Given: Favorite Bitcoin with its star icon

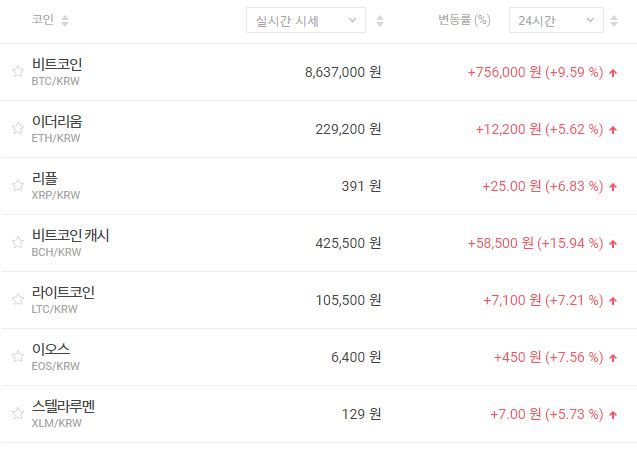Looking at the screenshot, I should pyautogui.click(x=17, y=72).
